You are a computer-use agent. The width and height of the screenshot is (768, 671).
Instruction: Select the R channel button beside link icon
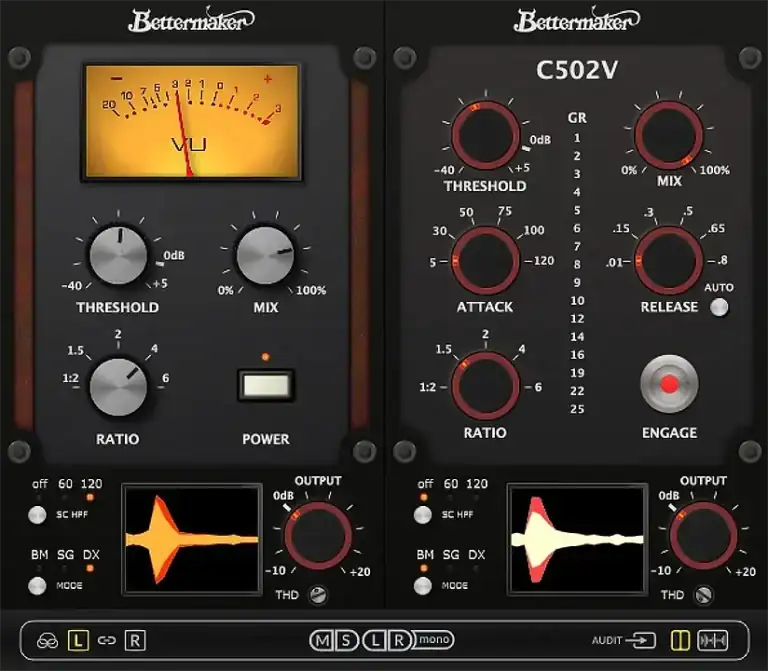point(135,641)
